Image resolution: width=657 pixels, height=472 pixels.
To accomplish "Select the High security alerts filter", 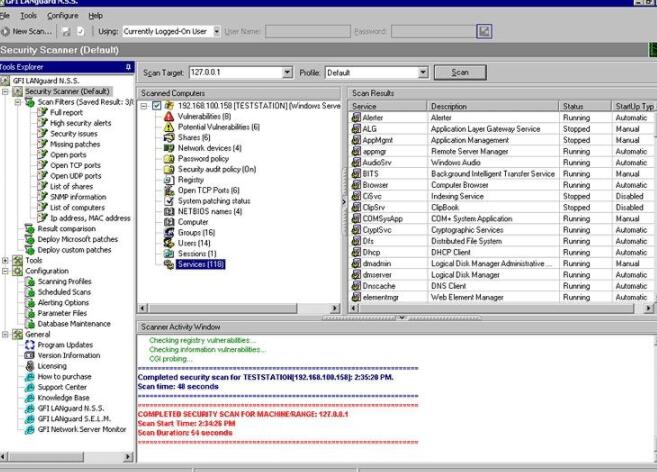I will 80,123.
